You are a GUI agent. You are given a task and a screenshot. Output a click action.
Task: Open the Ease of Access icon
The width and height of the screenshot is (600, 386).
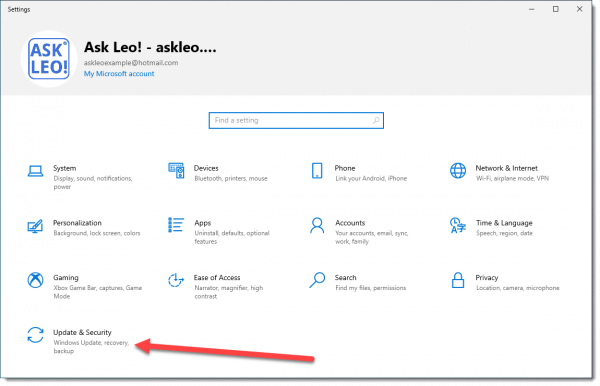tap(176, 280)
